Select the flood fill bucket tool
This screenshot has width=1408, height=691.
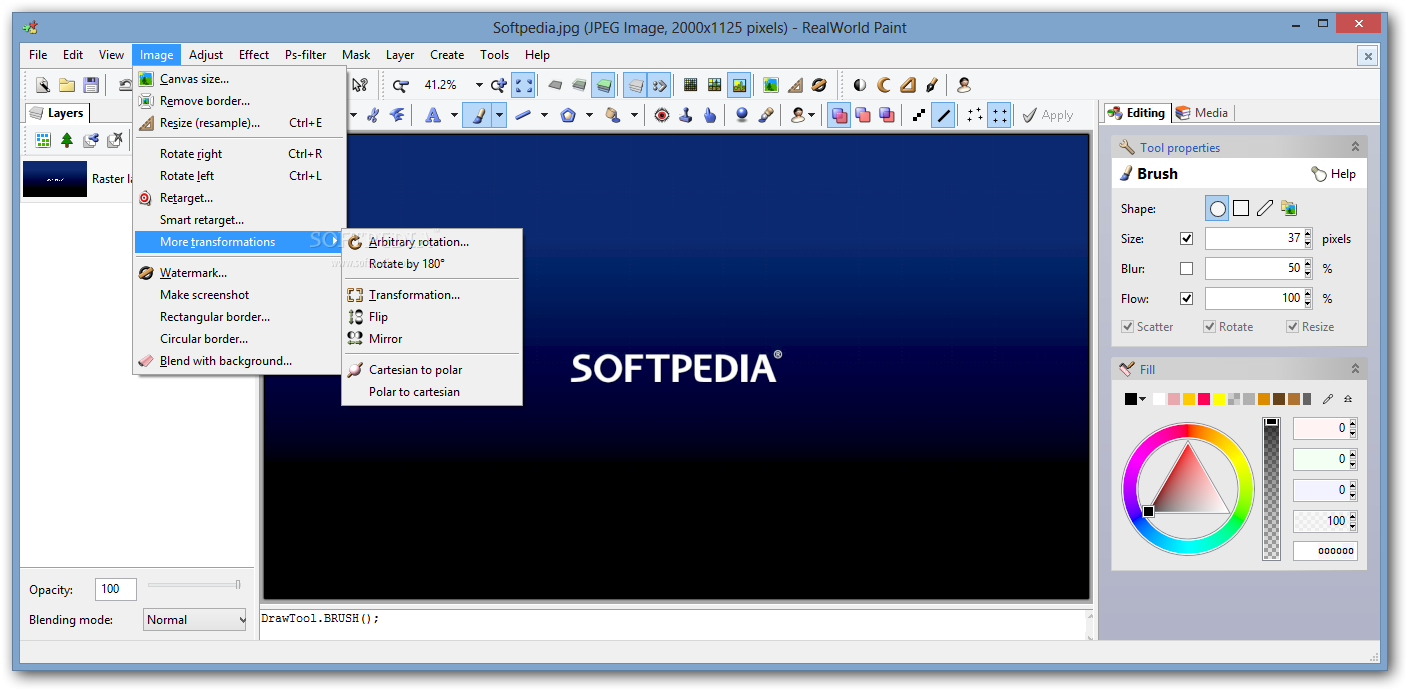[613, 115]
